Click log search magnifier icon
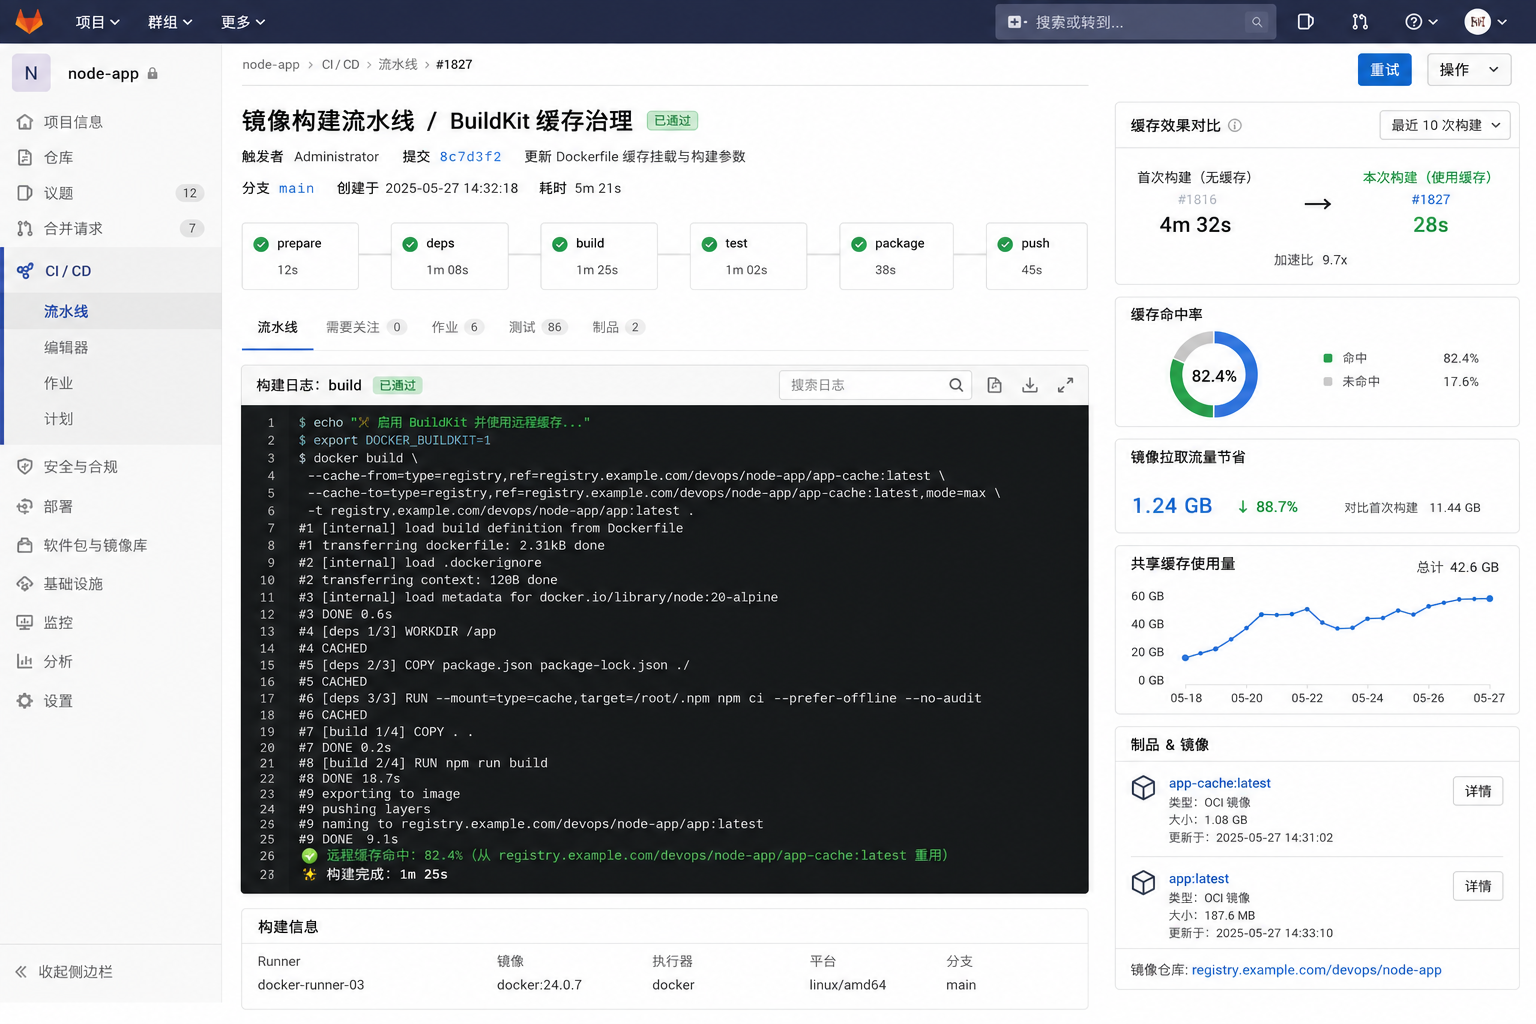 pos(956,385)
